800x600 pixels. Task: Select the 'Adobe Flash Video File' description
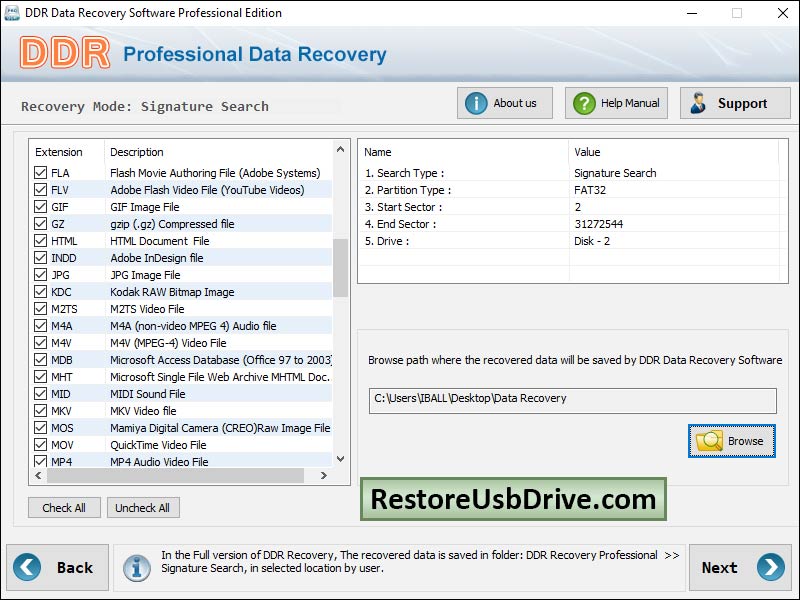[x=207, y=190]
